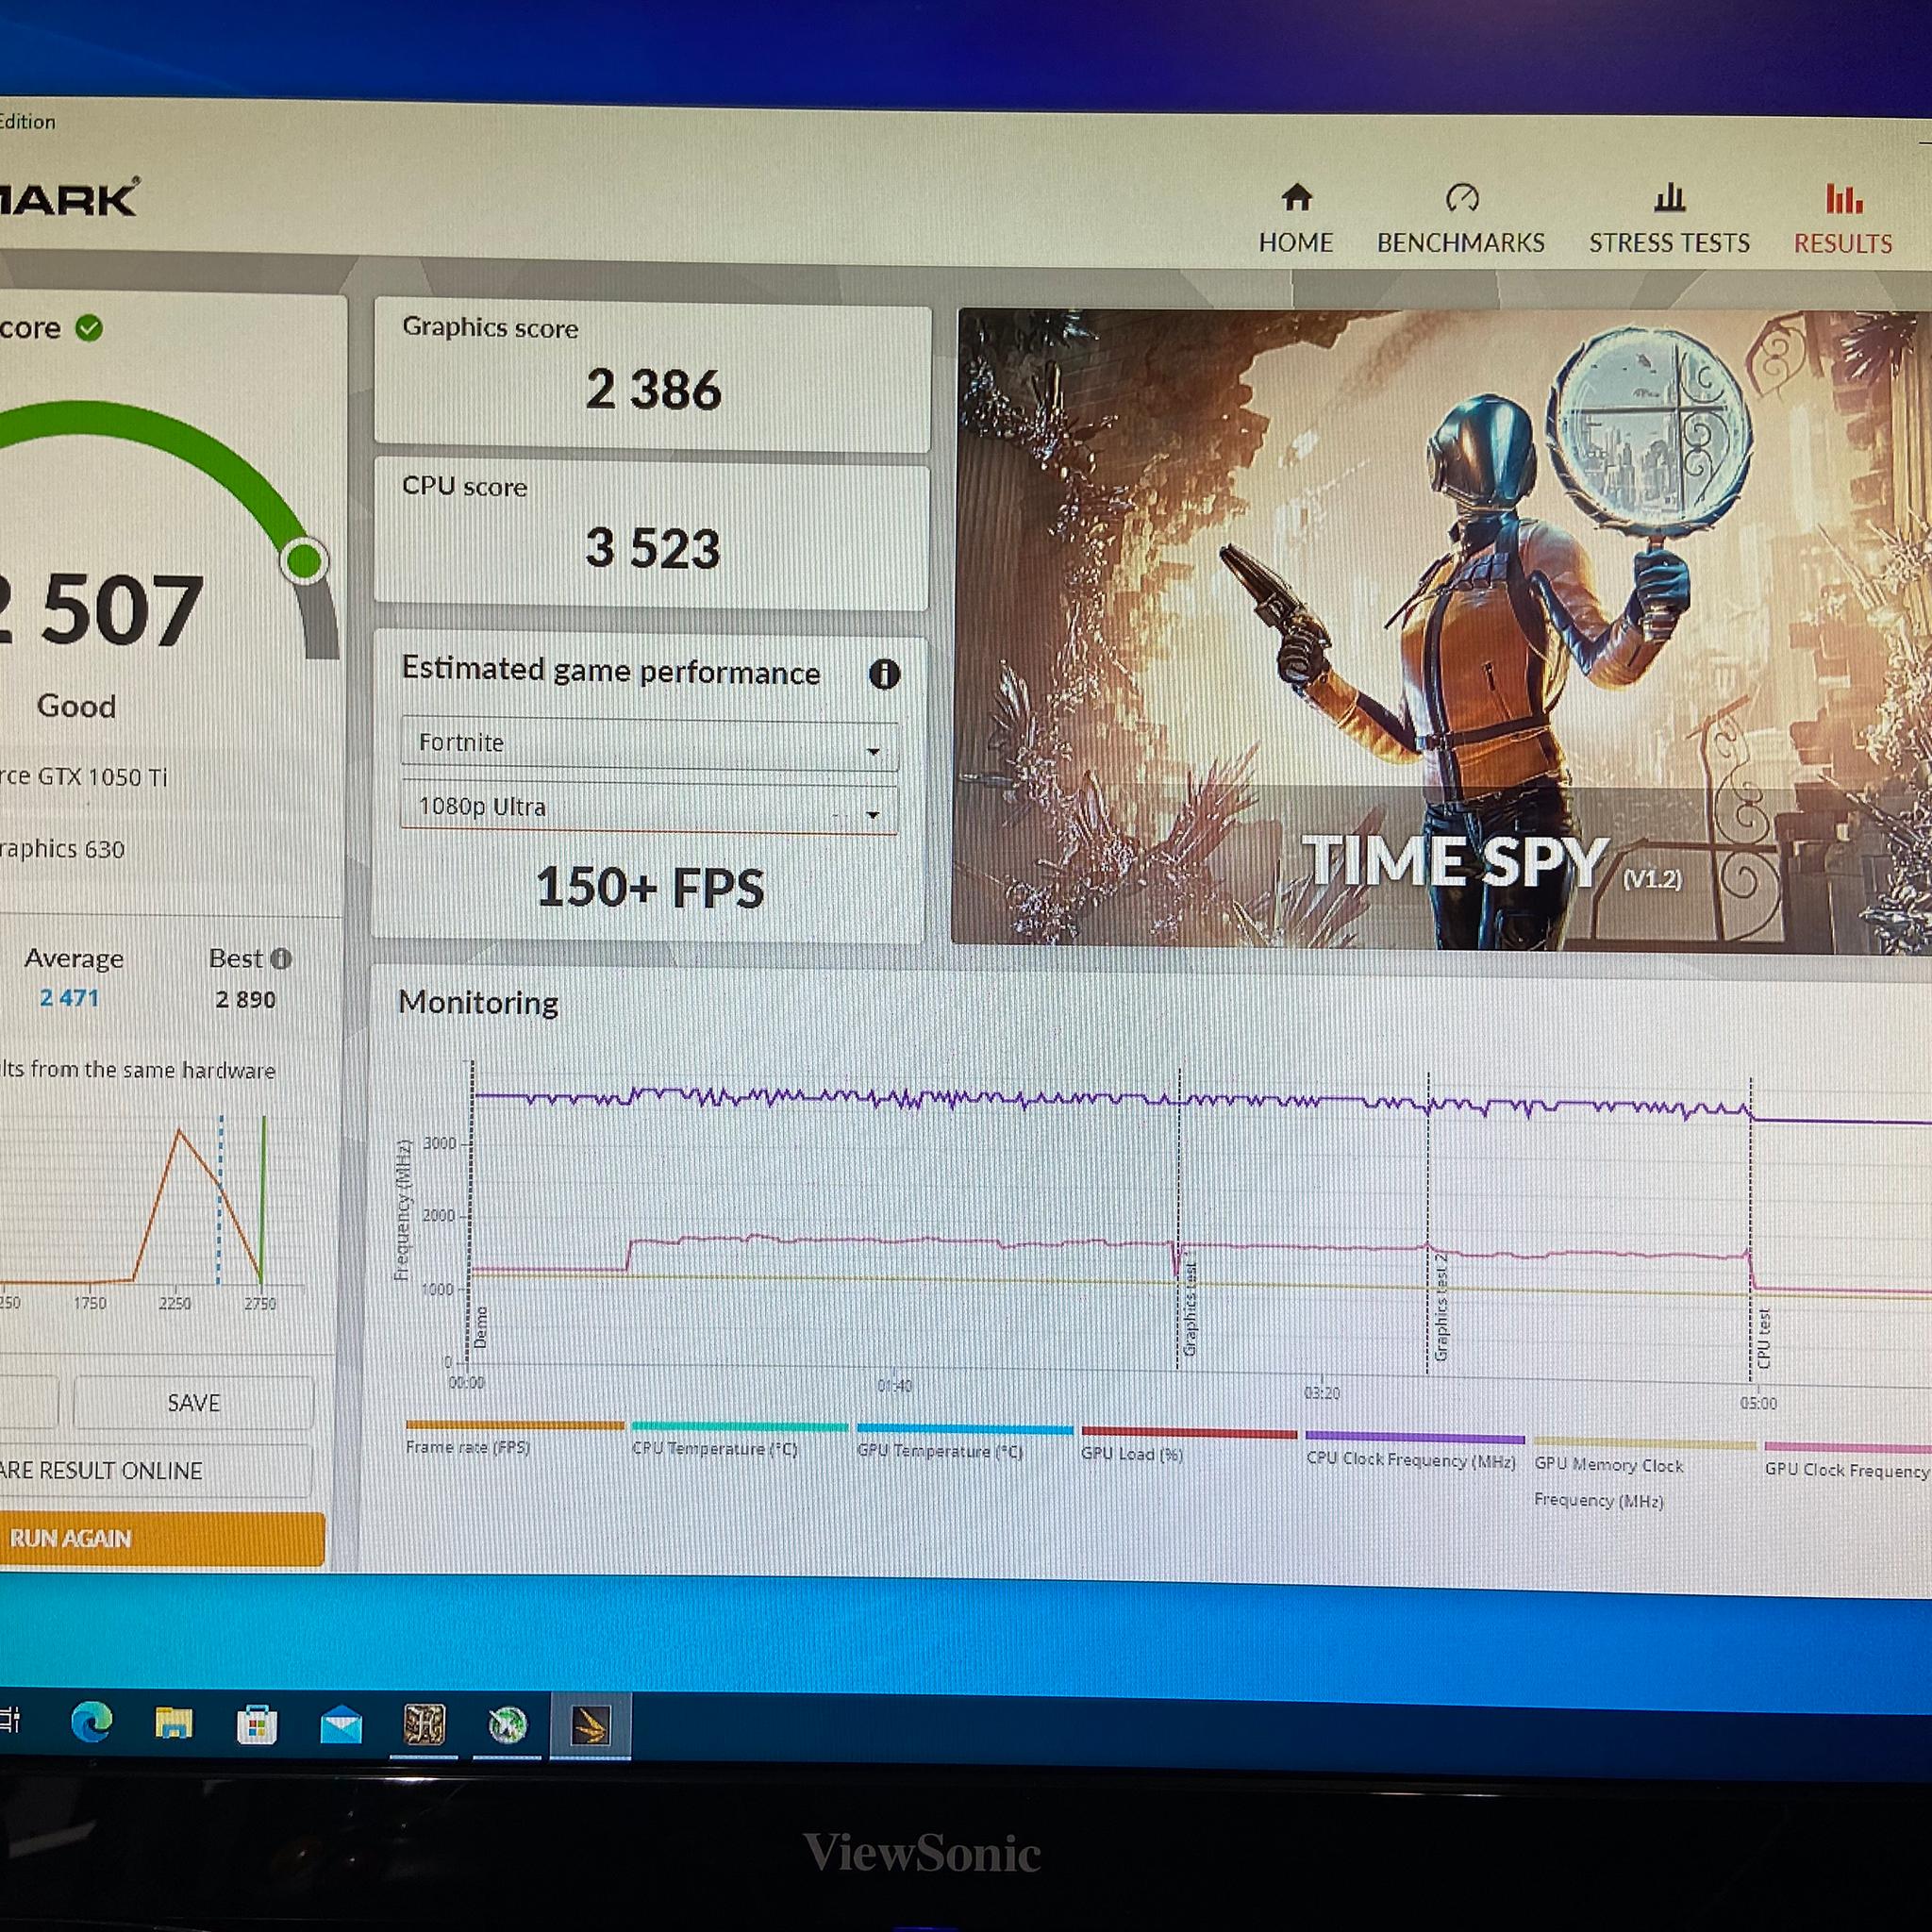This screenshot has height=1932, width=1932.
Task: Open STRESS TESTS bar chart icon
Action: pyautogui.click(x=1669, y=197)
